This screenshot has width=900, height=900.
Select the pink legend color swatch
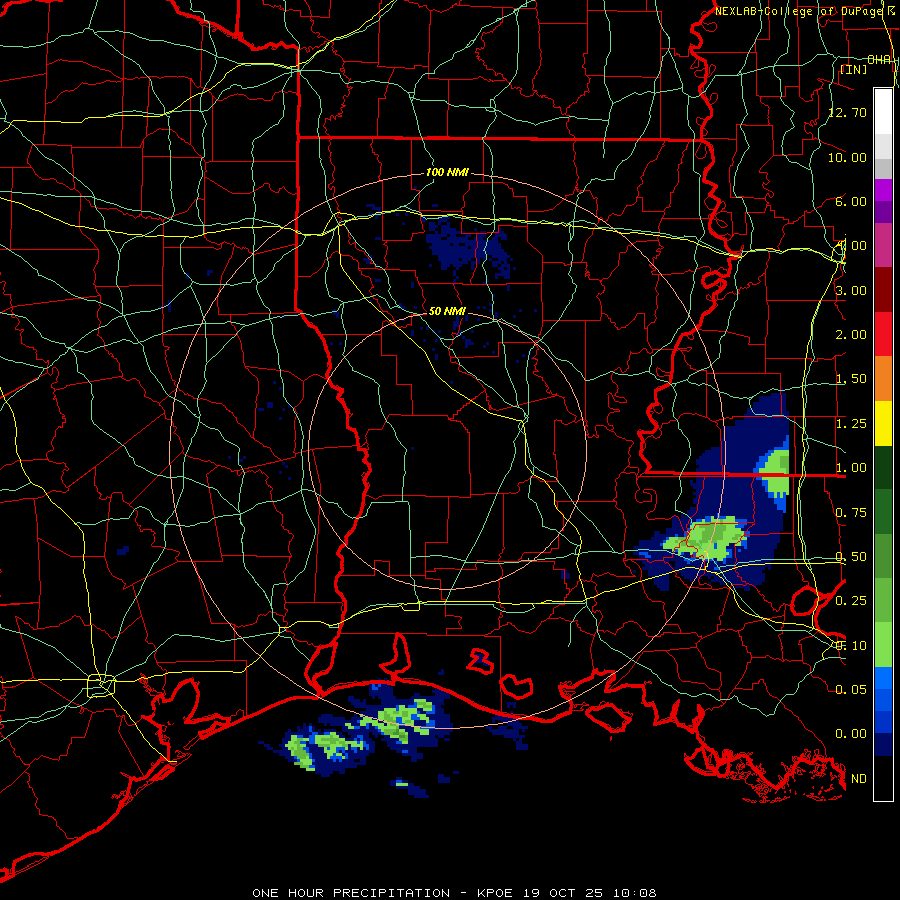[x=883, y=245]
